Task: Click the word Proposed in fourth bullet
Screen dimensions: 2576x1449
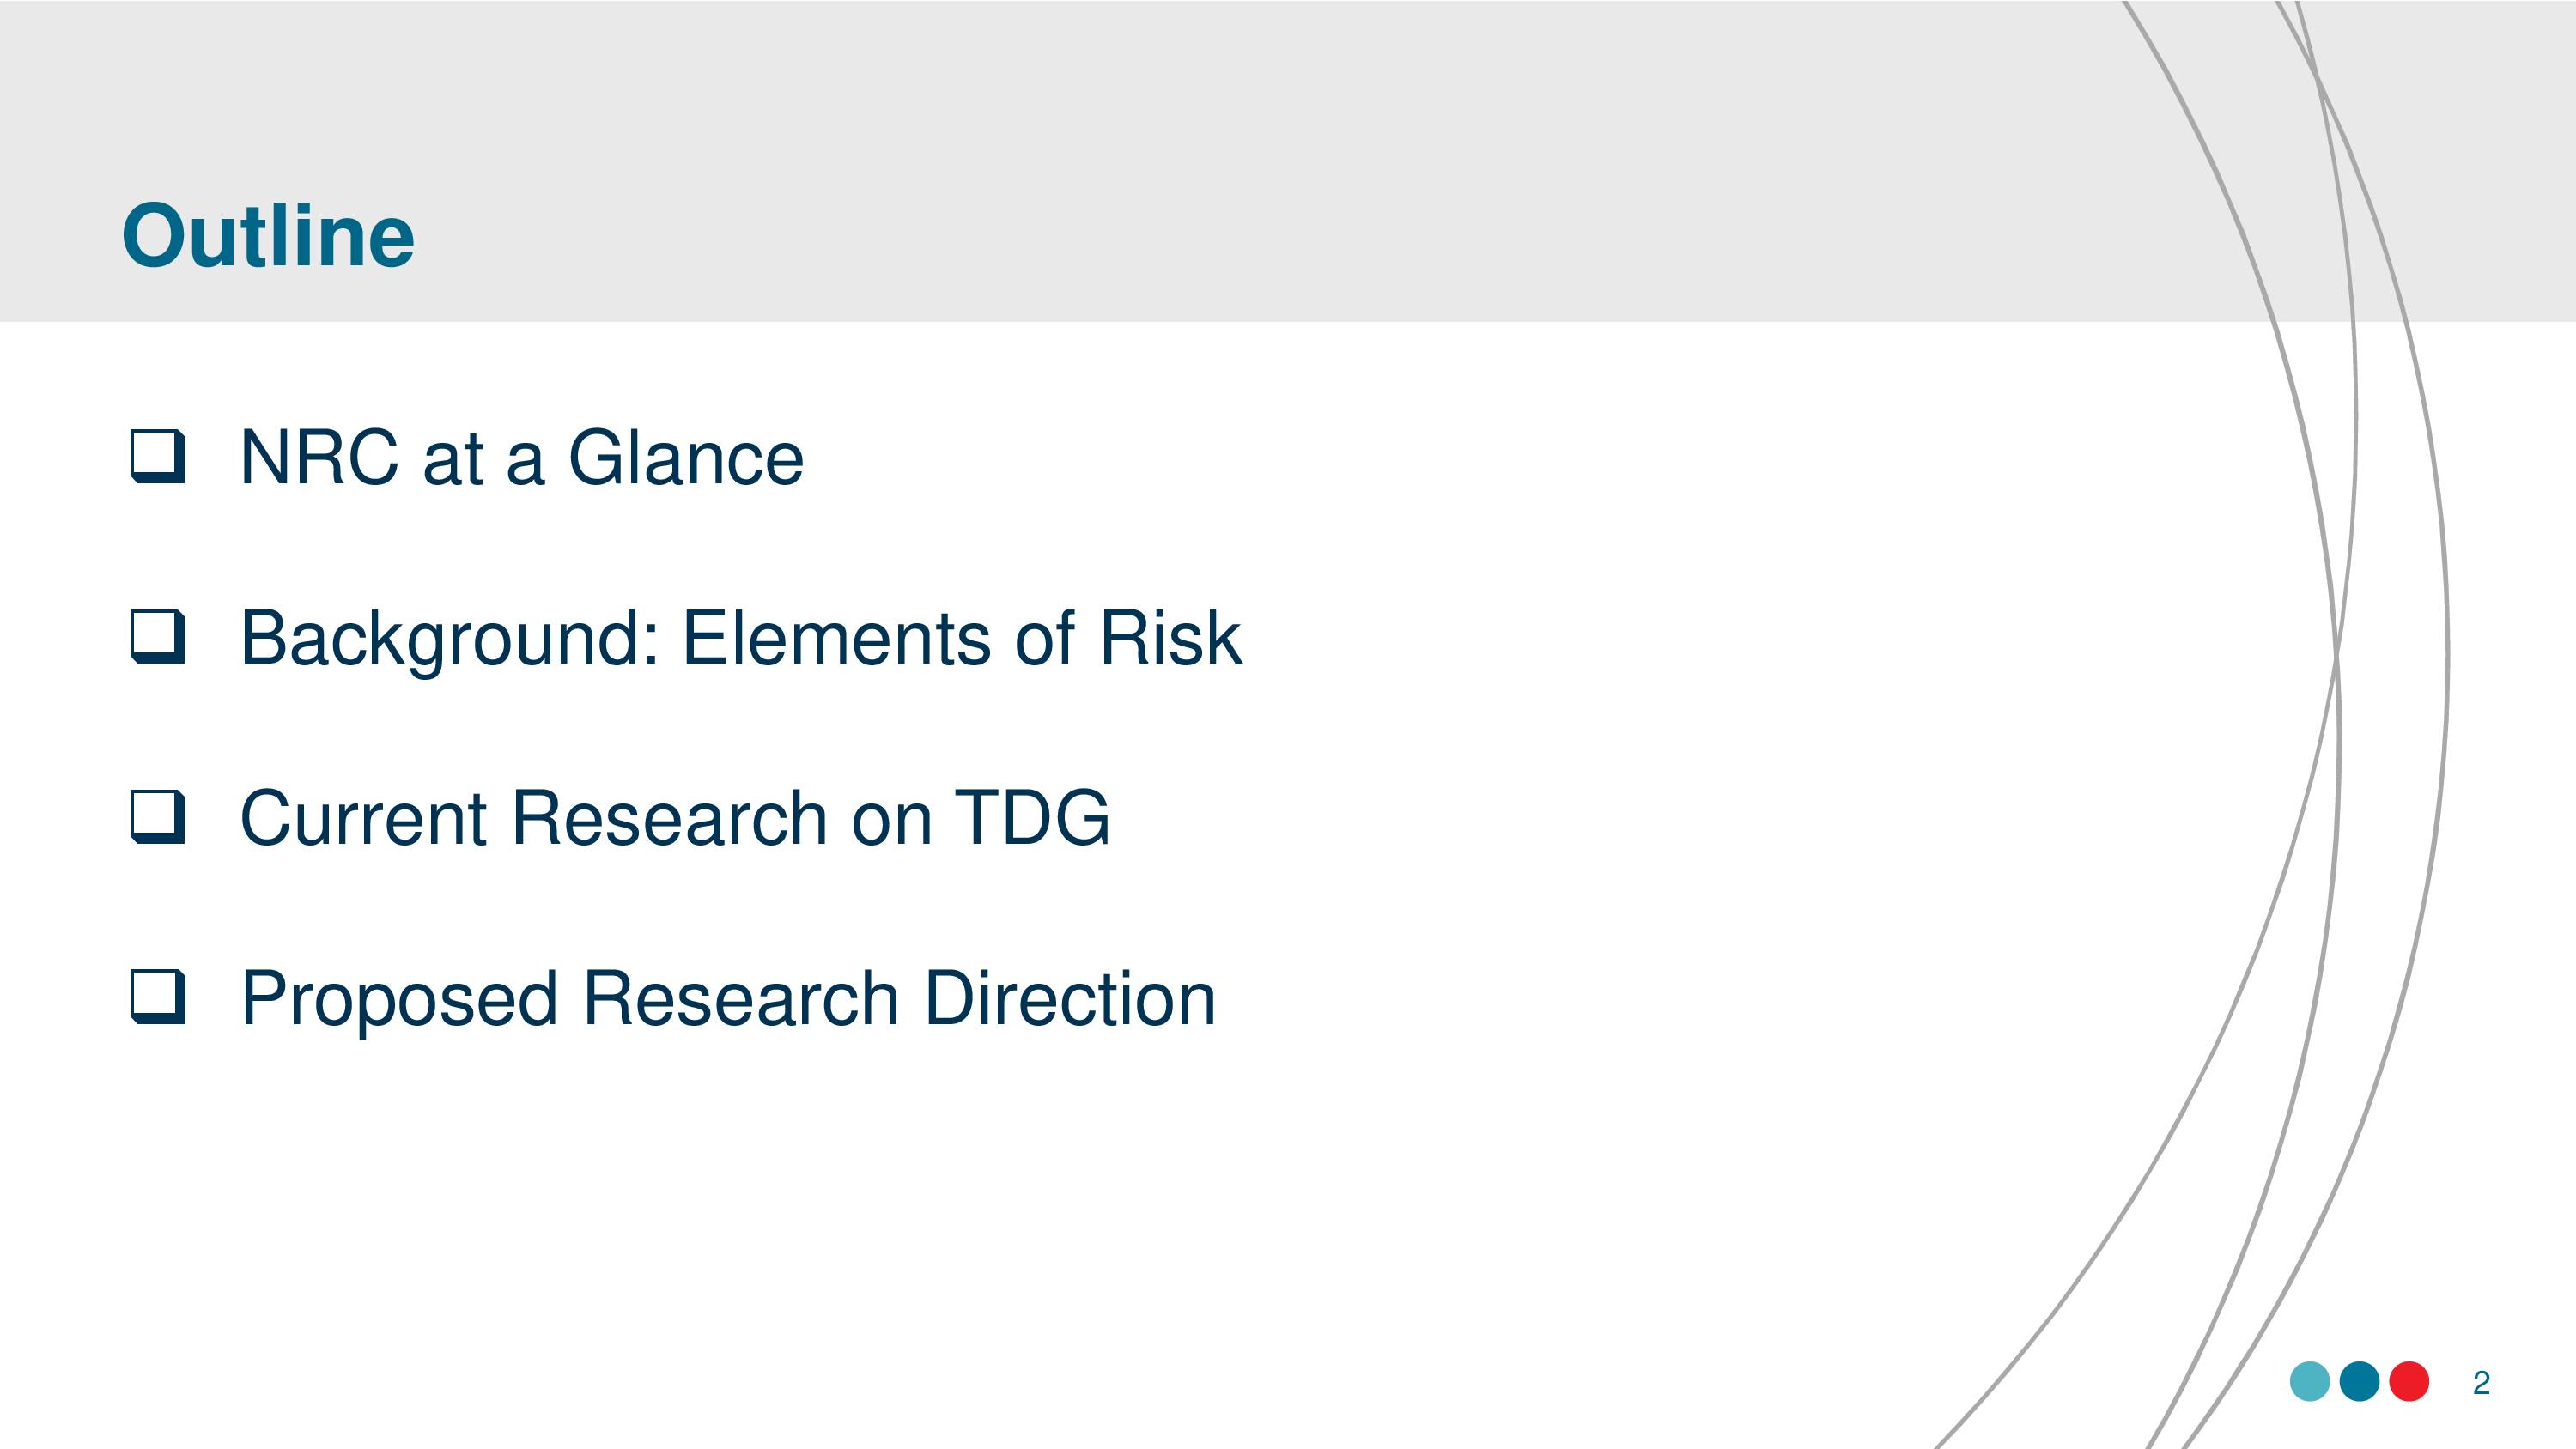Action: pyautogui.click(x=399, y=1000)
